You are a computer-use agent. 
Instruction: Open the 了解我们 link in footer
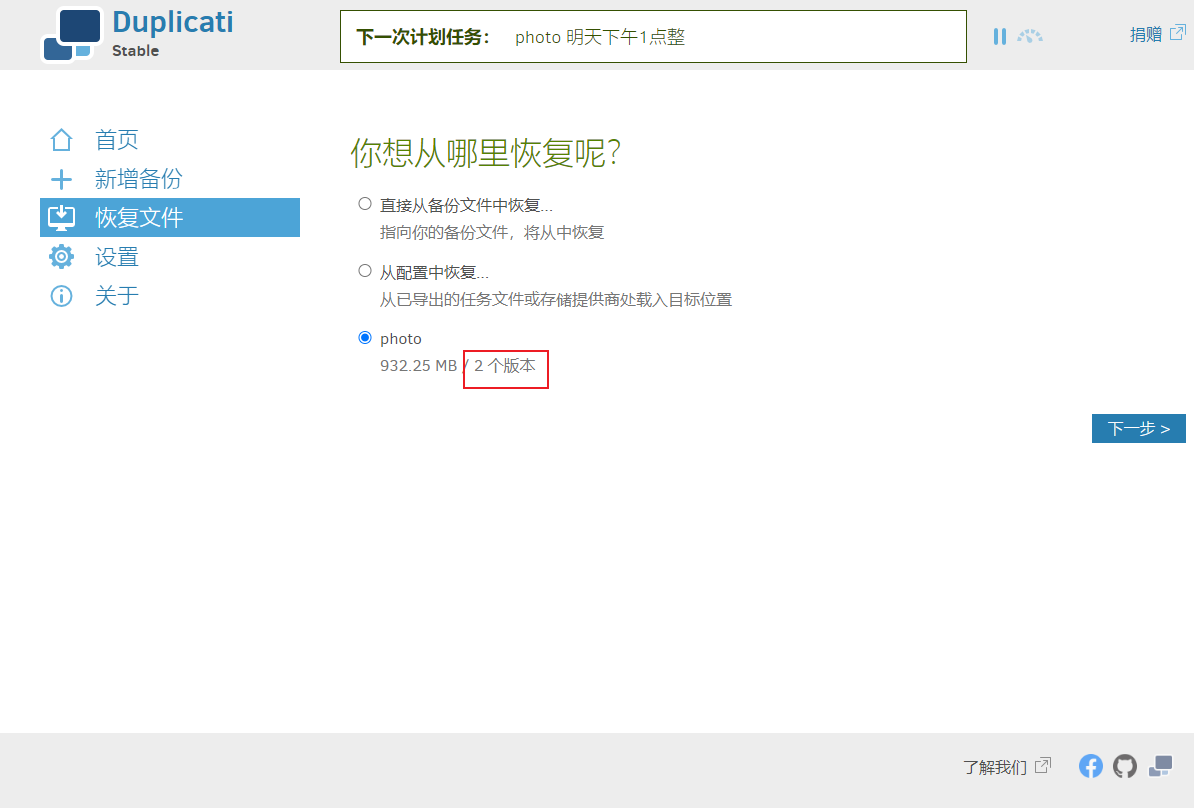coord(994,767)
